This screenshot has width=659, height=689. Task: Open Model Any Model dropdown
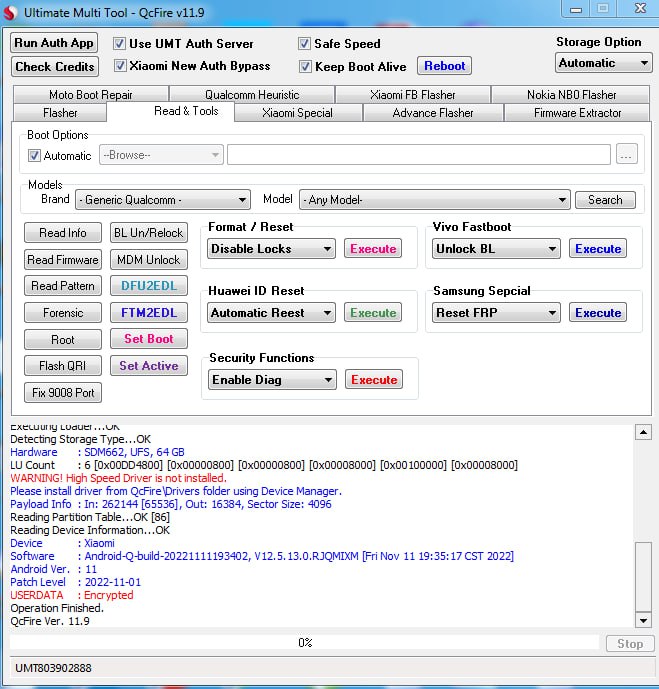point(435,200)
